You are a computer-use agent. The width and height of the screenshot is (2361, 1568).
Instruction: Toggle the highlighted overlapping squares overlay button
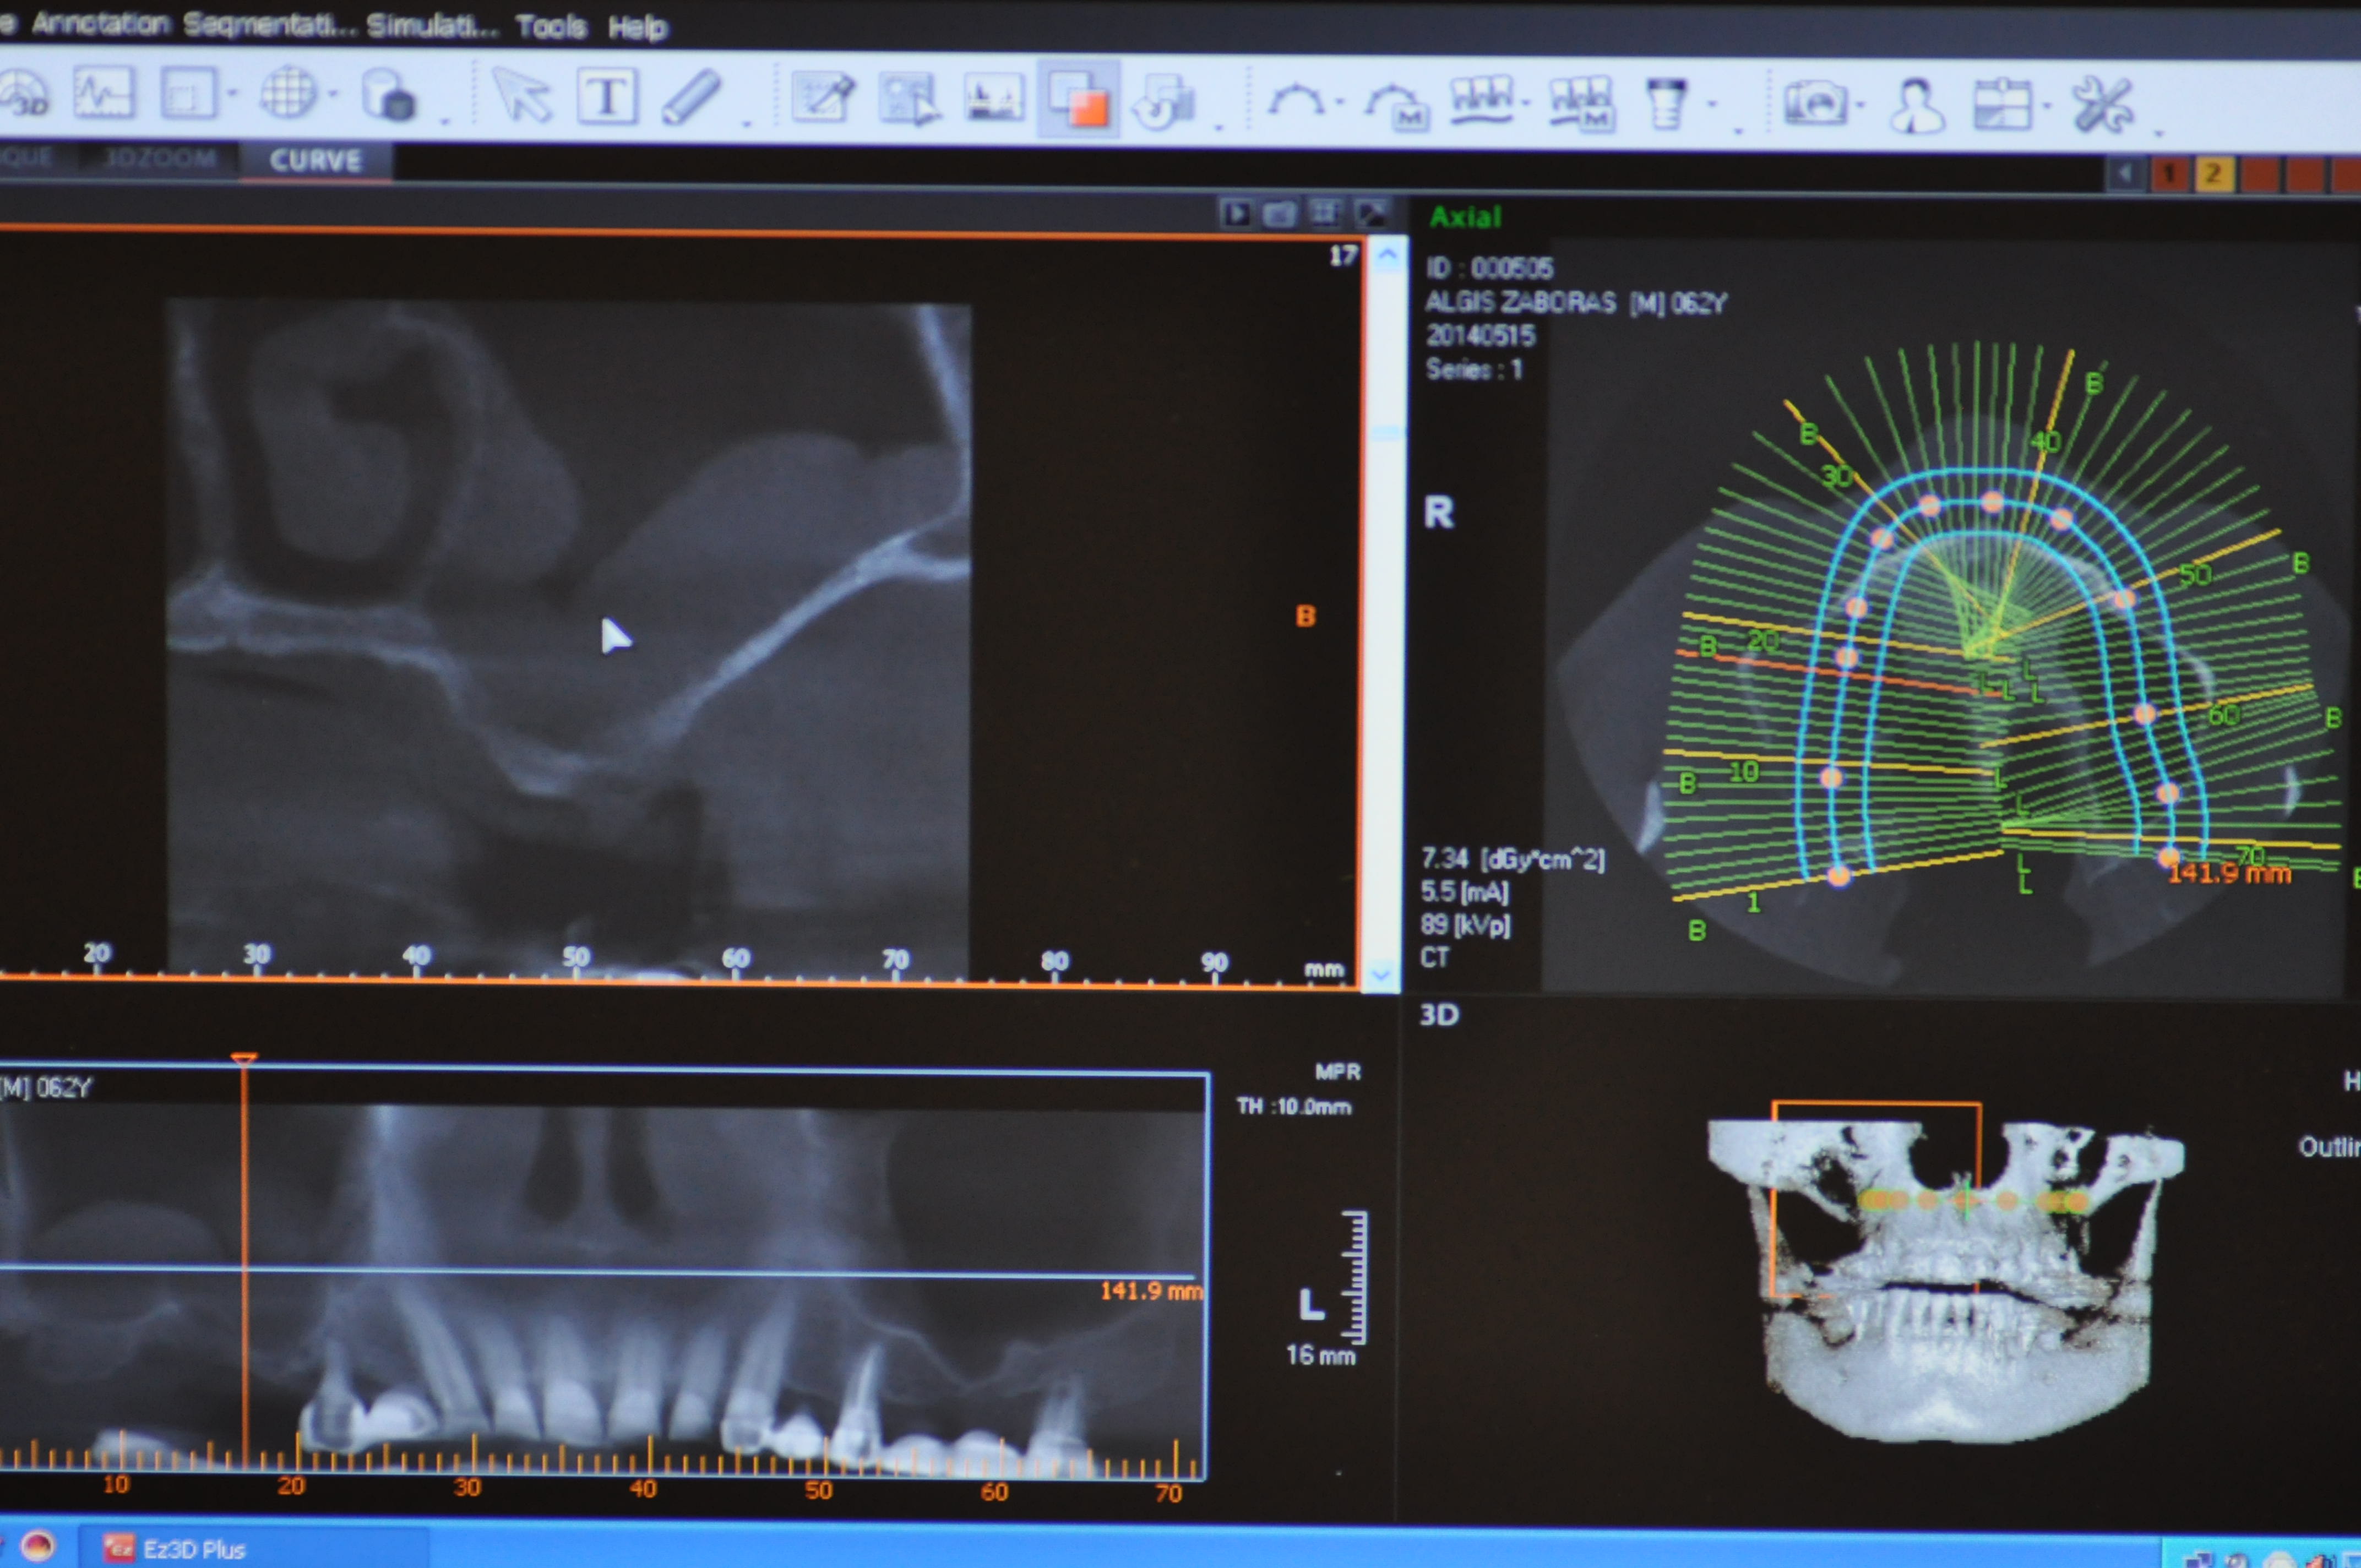(x=1078, y=100)
